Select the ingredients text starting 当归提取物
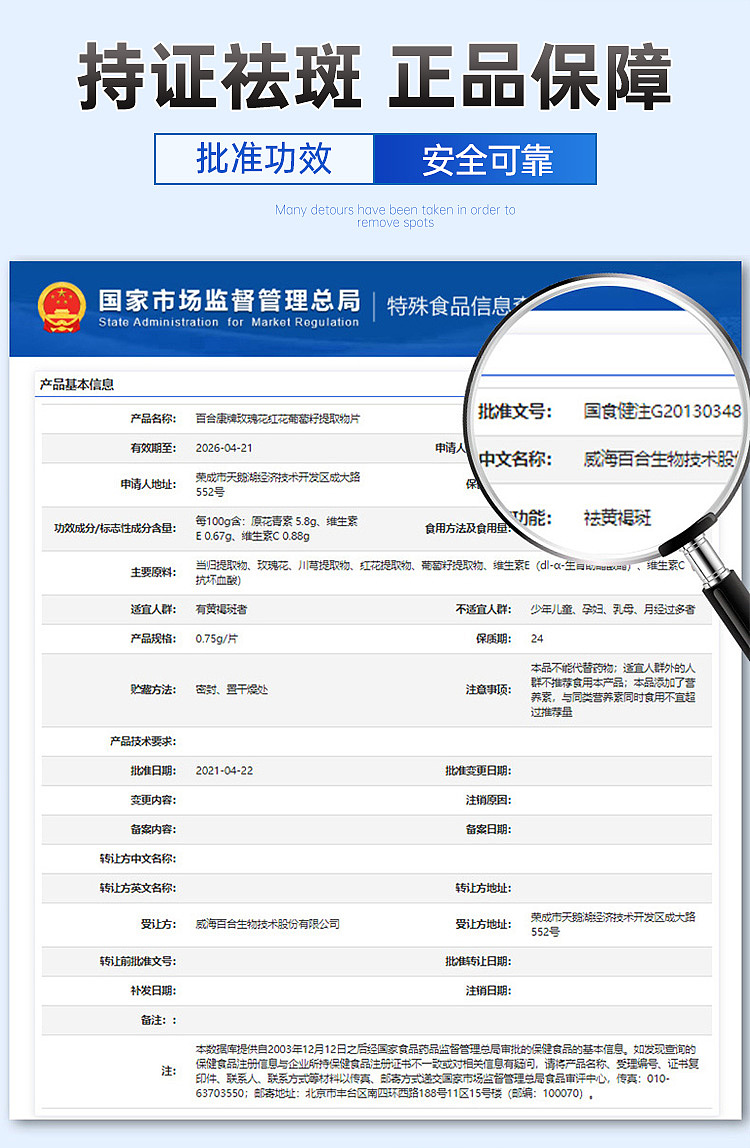The width and height of the screenshot is (750, 1148). pyautogui.click(x=439, y=573)
